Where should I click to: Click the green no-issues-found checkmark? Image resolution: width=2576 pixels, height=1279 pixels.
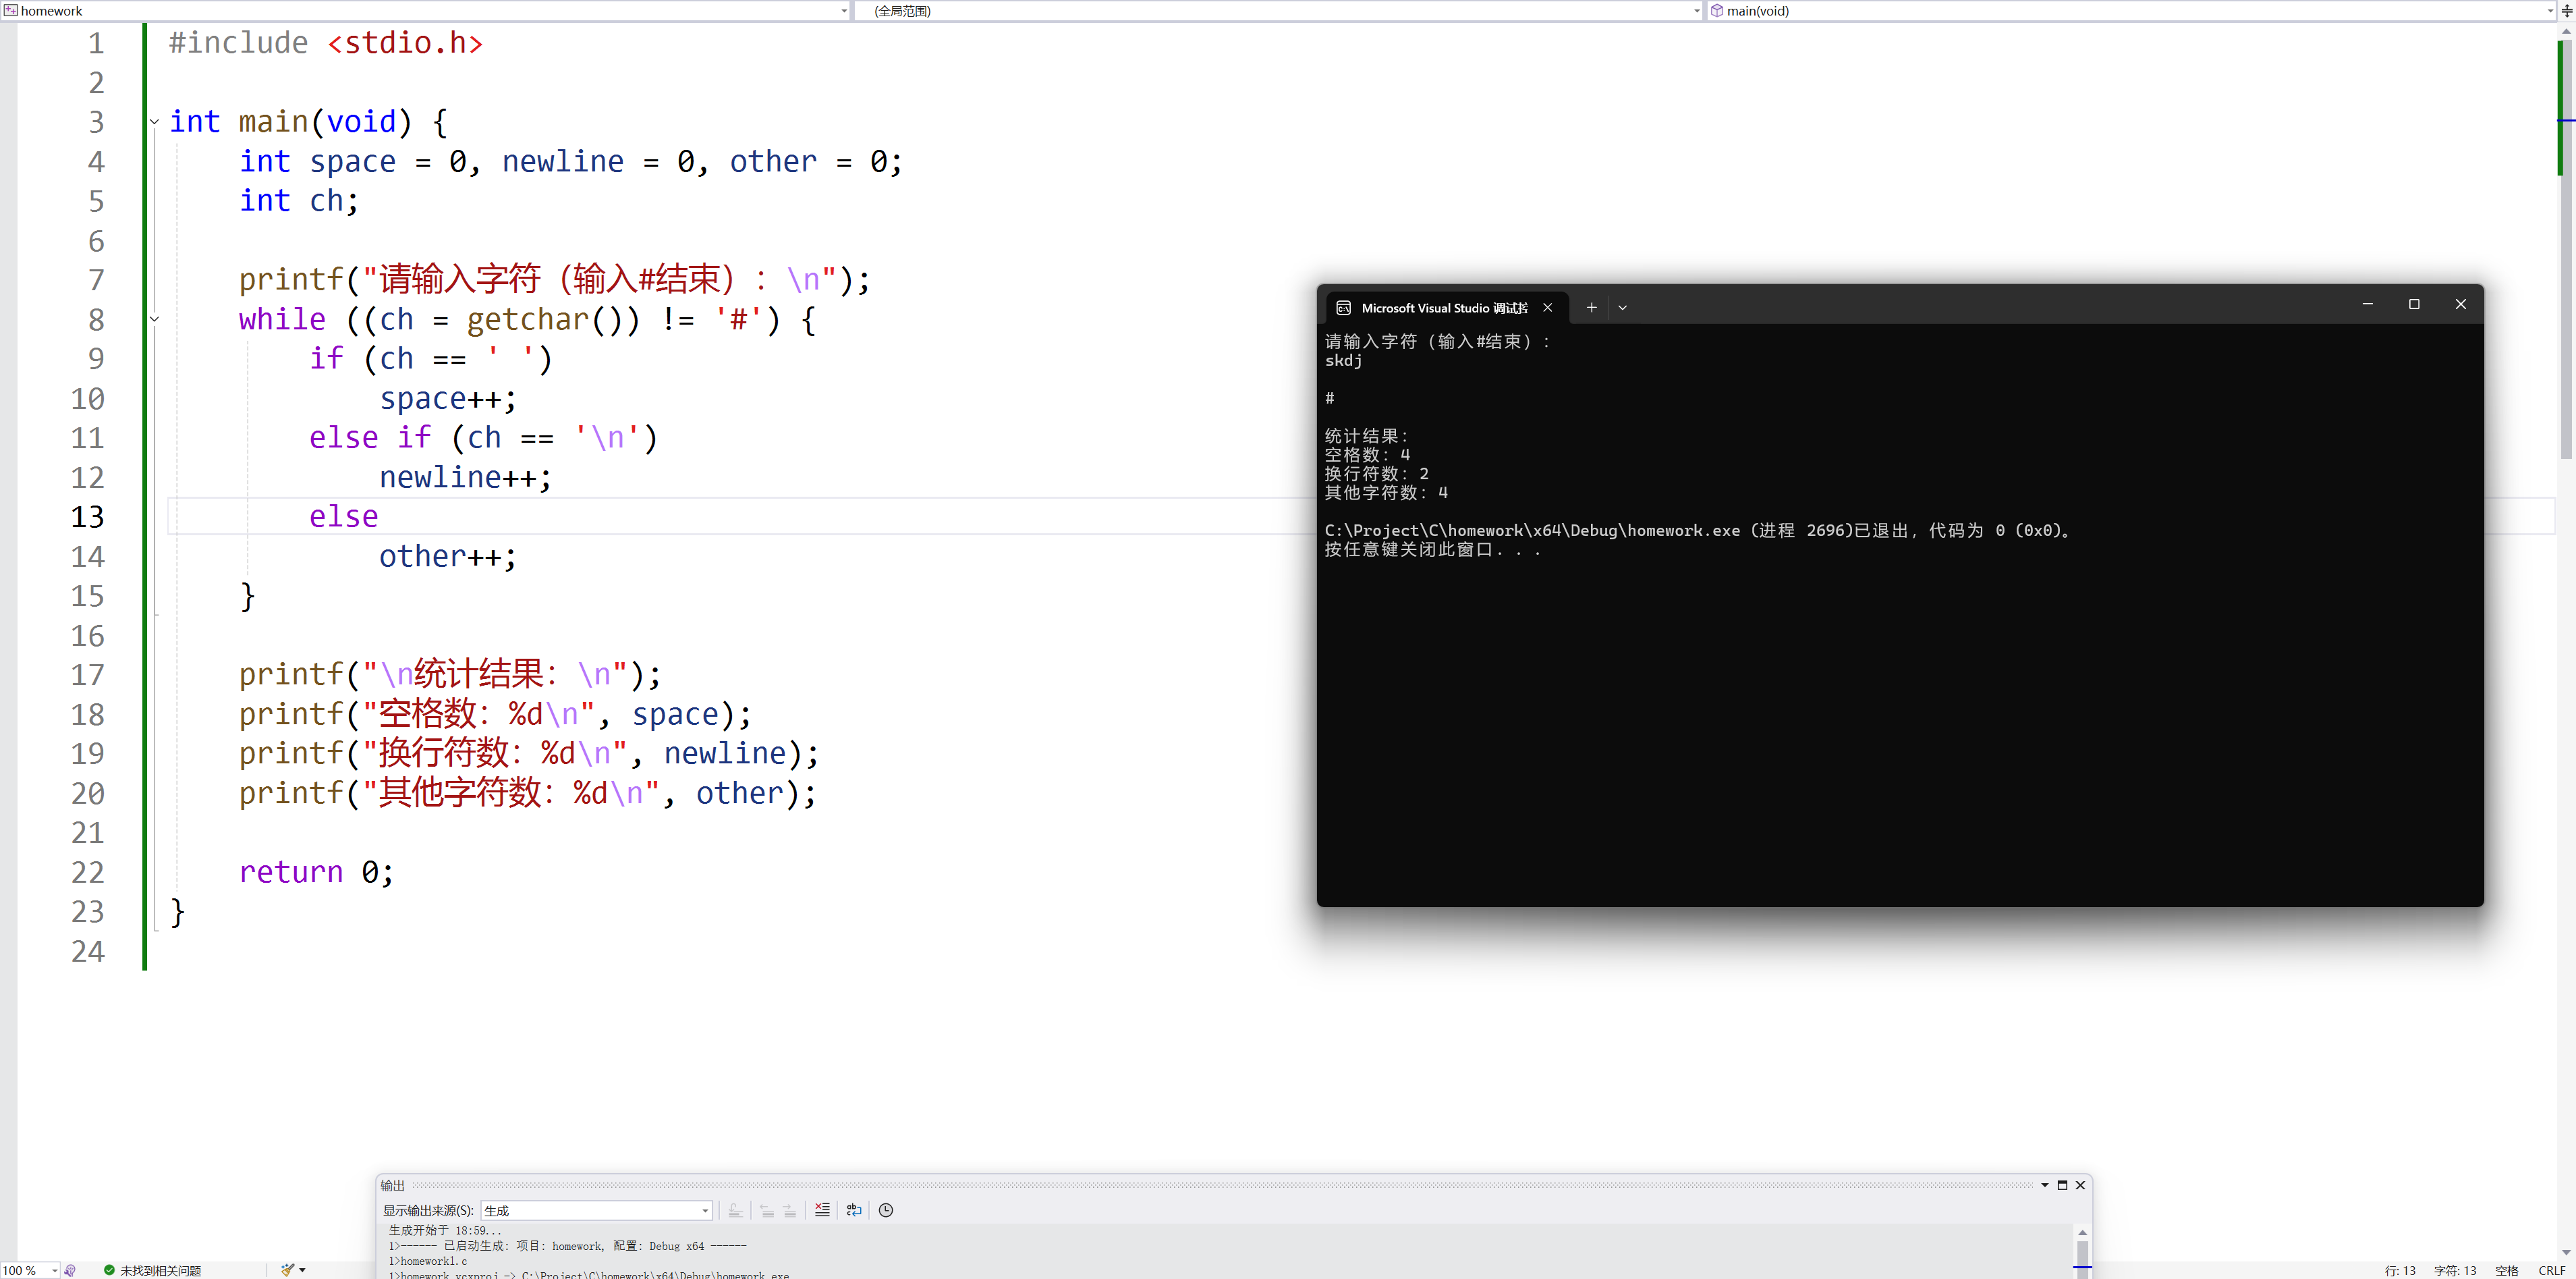(109, 1270)
